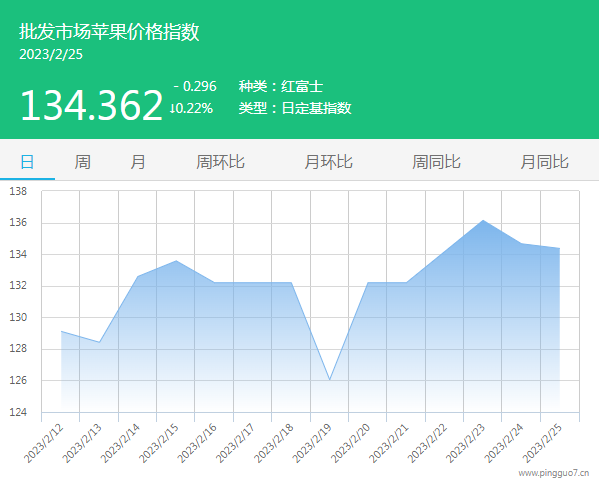Open the www.pingguo7.cn watermark link
The image size is (599, 484).
[x=554, y=473]
